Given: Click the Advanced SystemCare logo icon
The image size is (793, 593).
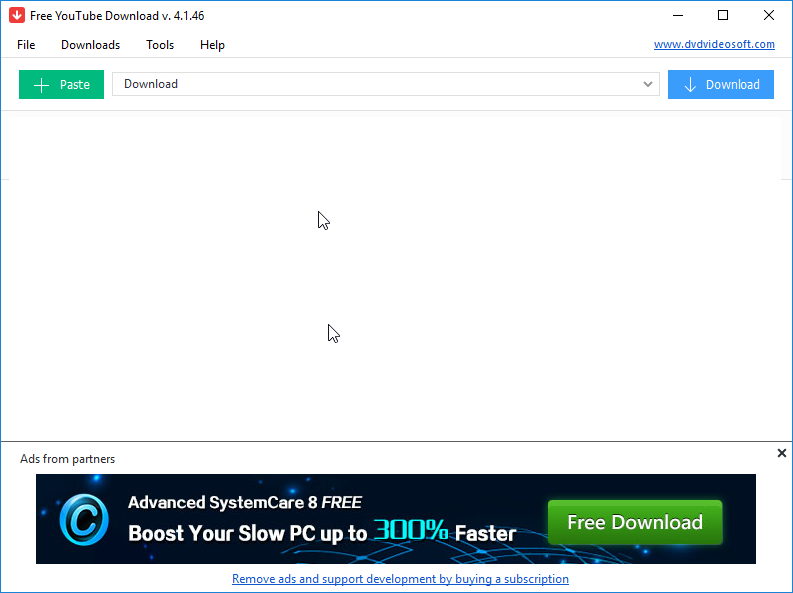Looking at the screenshot, I should 84,520.
